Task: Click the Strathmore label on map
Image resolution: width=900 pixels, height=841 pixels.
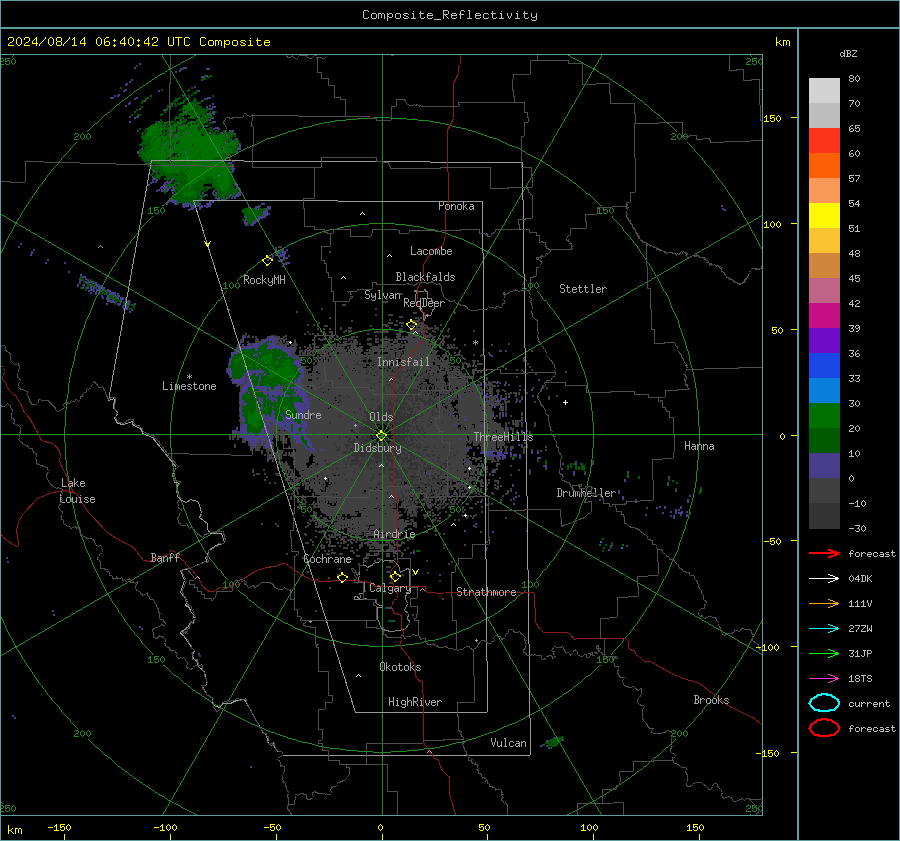Action: [x=486, y=592]
